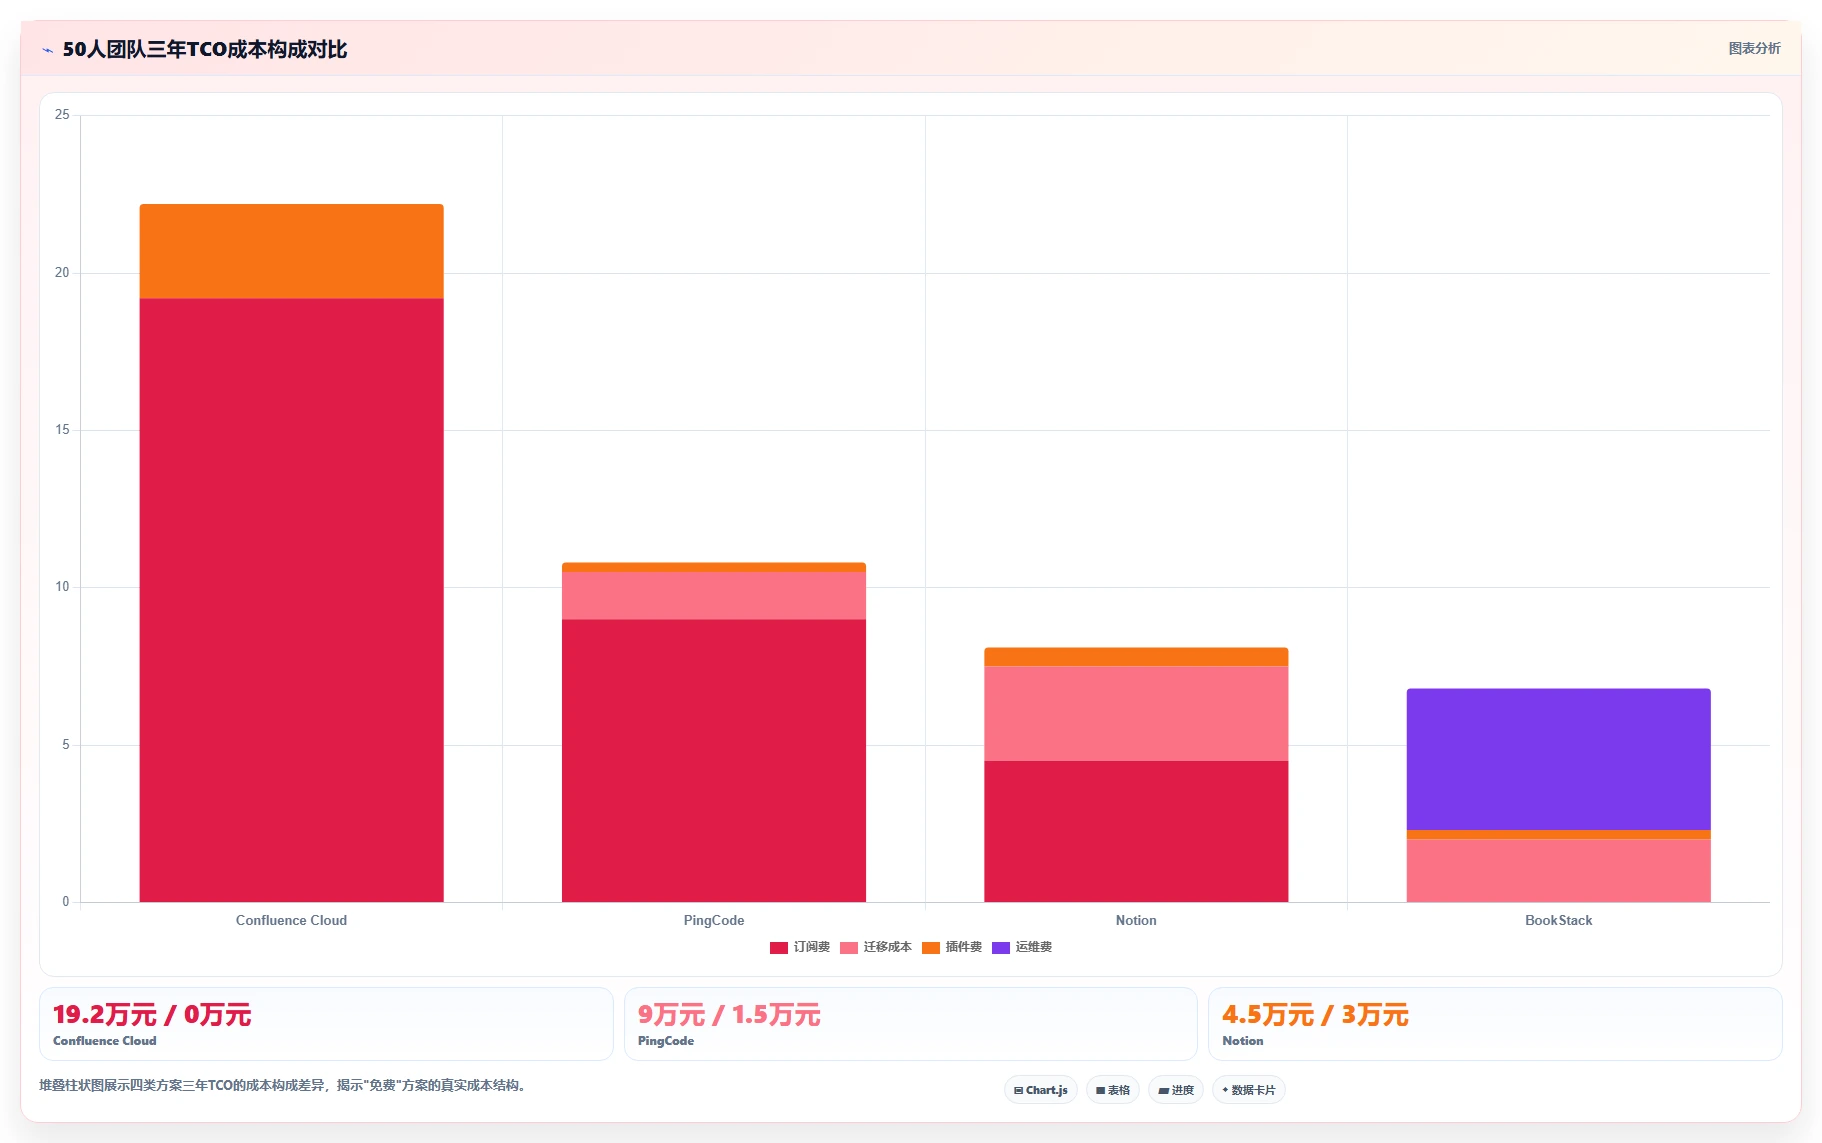
Task: Click the 迁移成本 legend text
Action: click(x=888, y=947)
